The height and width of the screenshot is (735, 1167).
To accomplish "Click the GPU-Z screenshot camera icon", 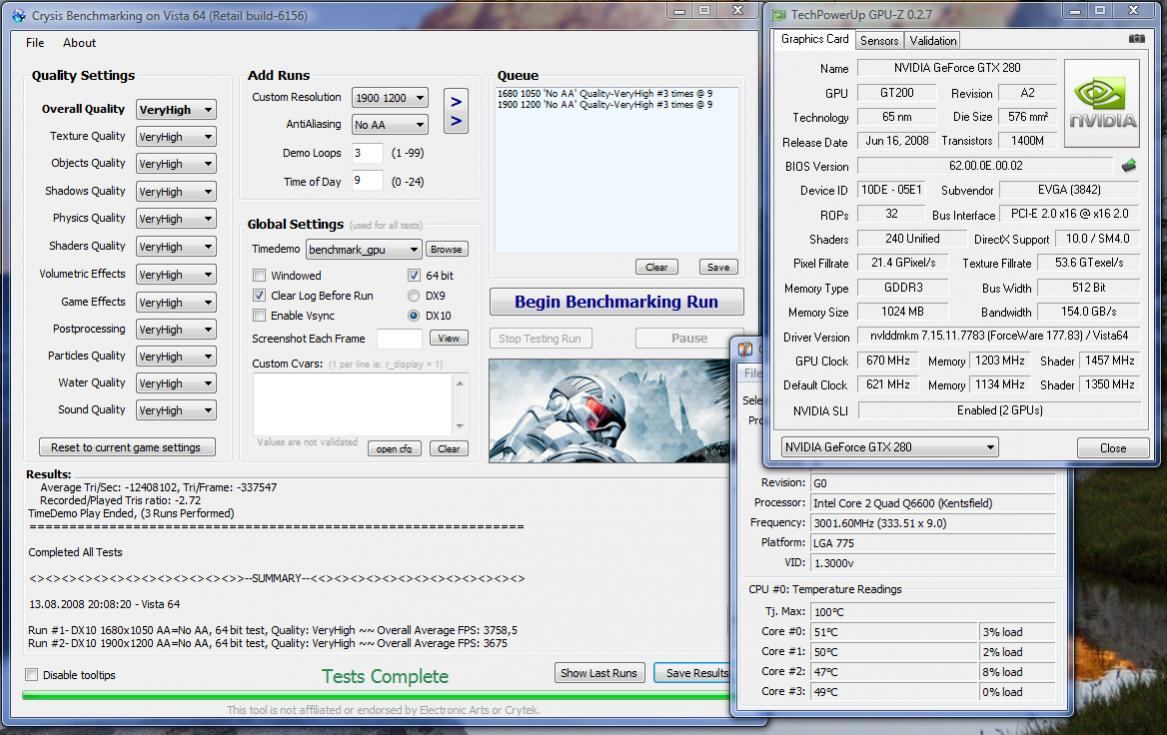I will pyautogui.click(x=1136, y=39).
